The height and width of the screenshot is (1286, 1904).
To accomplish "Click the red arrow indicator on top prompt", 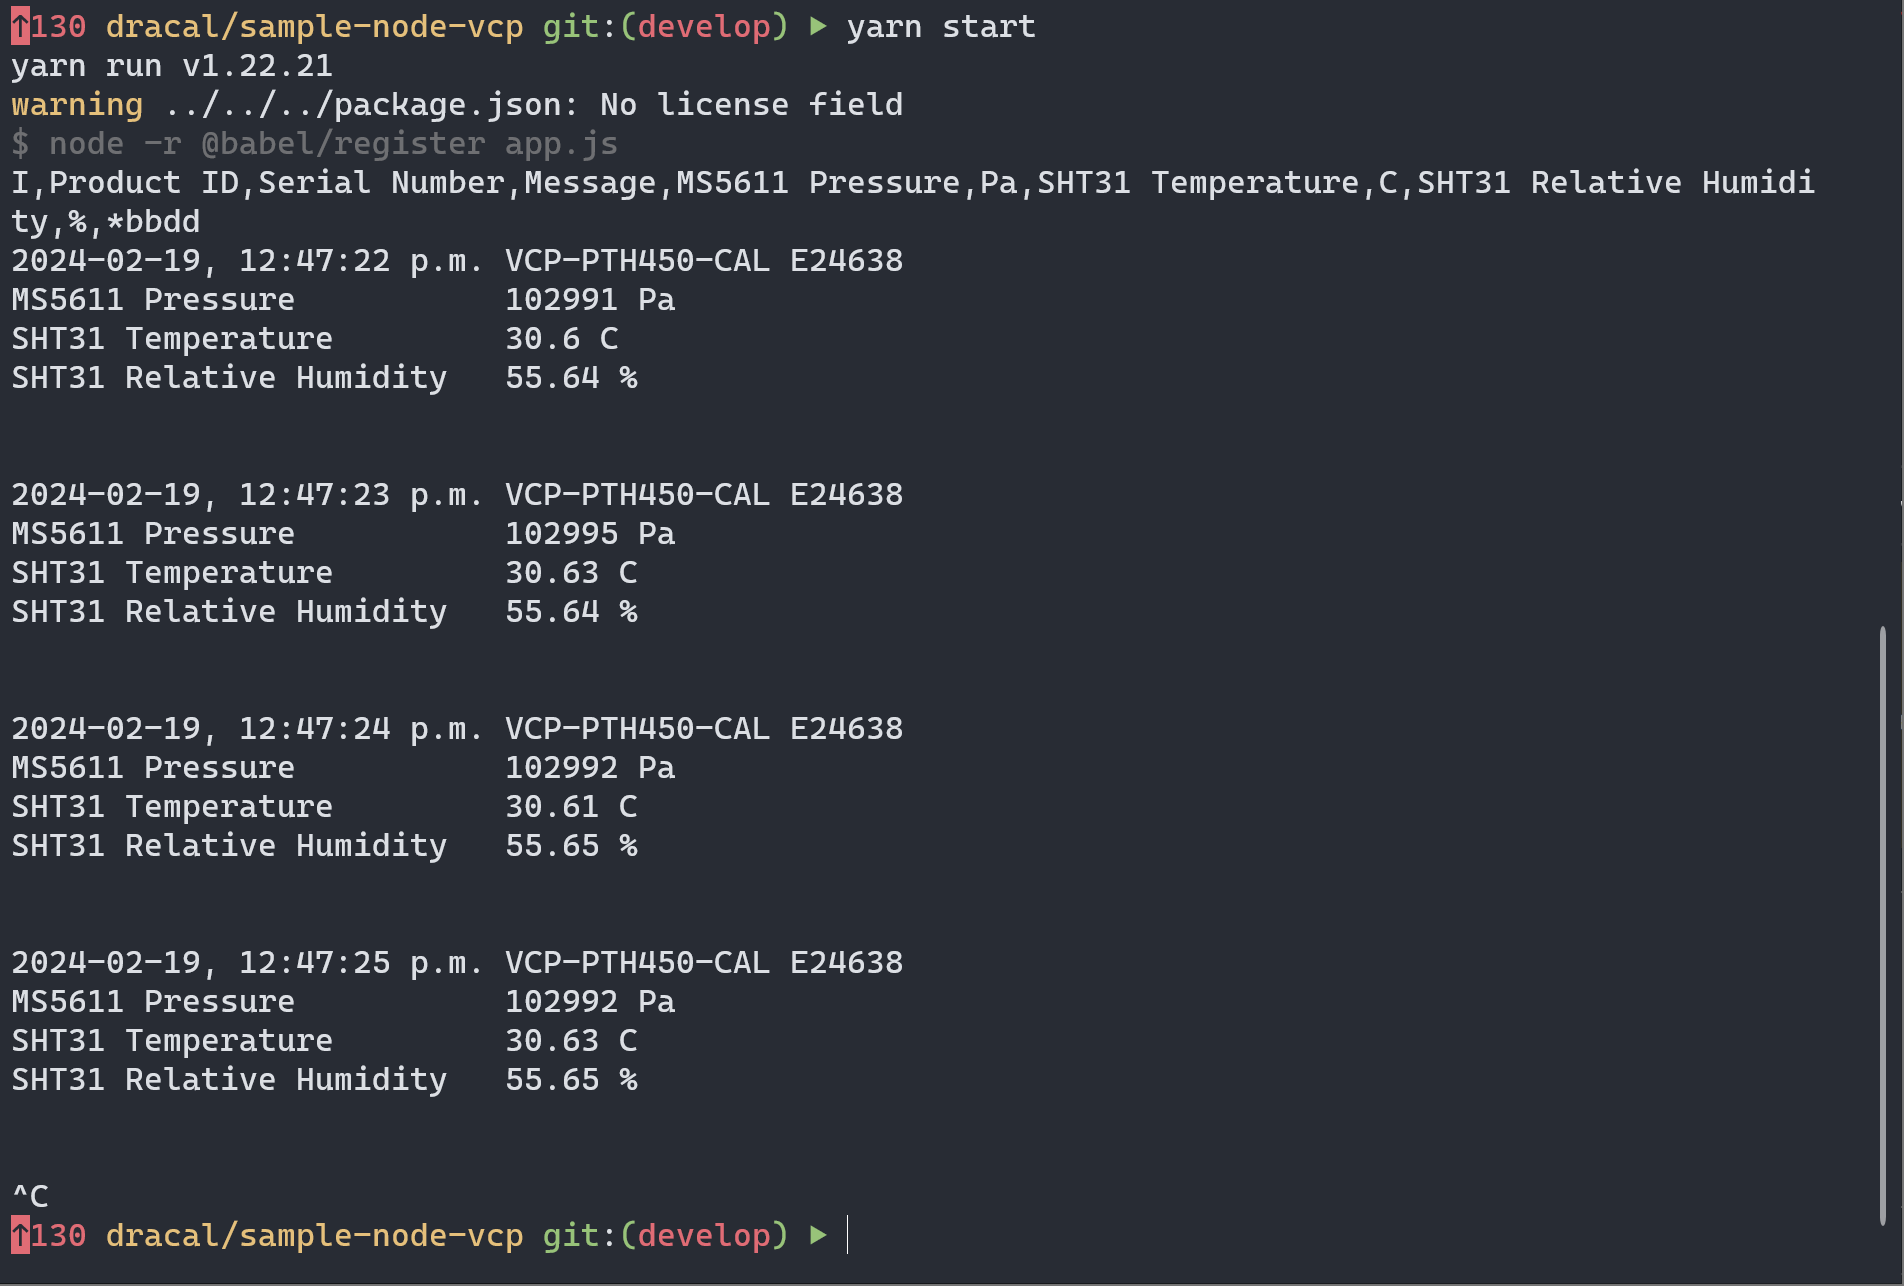I will tap(20, 27).
